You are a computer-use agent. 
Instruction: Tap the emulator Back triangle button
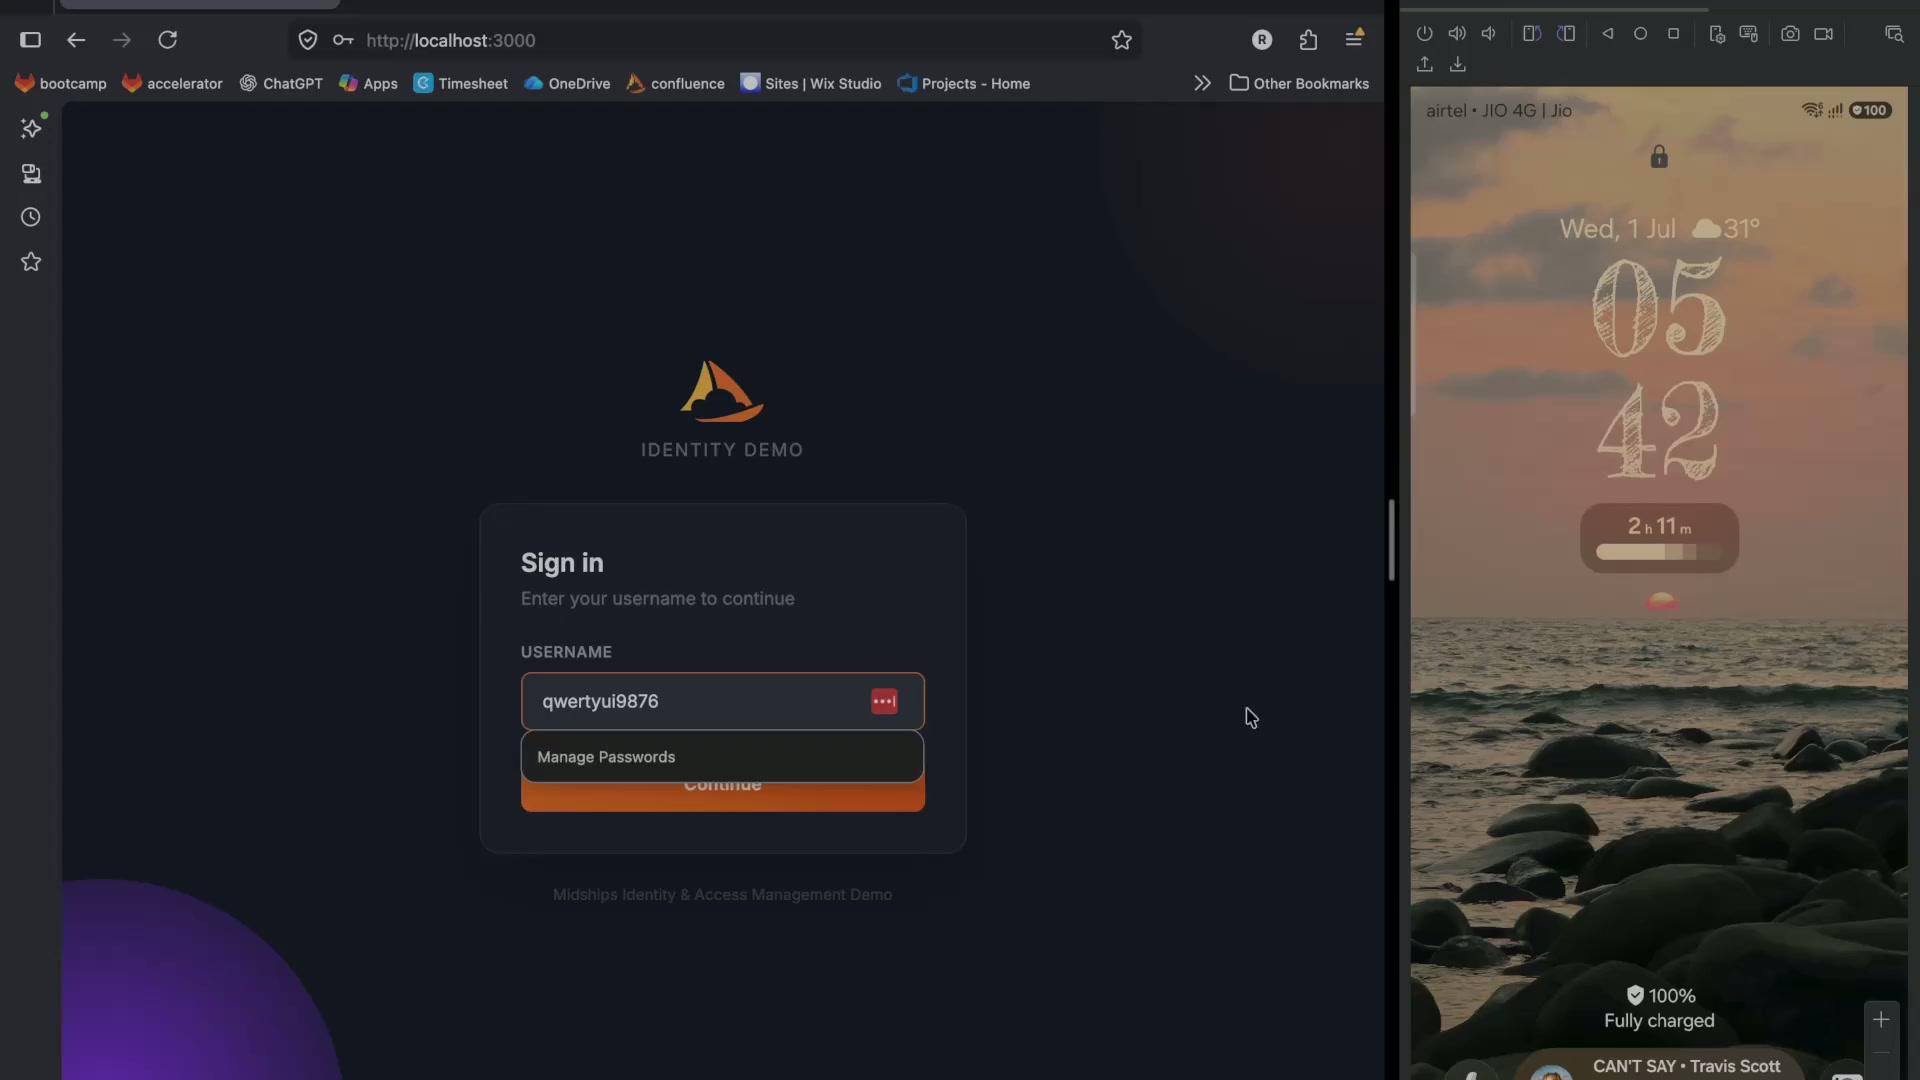(x=1607, y=34)
